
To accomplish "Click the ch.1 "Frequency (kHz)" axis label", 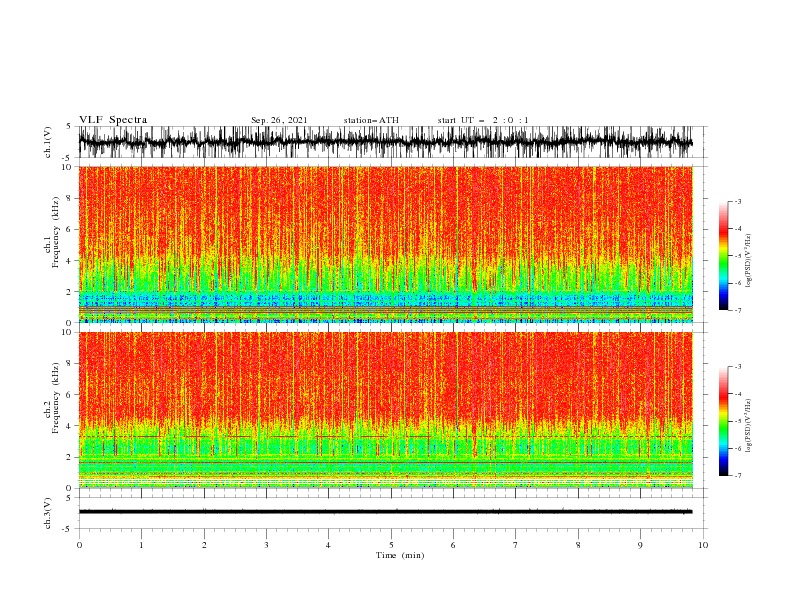I will tap(56, 232).
